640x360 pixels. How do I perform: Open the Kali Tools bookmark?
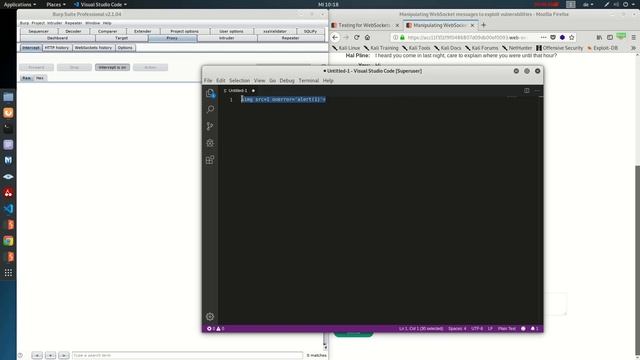click(x=416, y=48)
